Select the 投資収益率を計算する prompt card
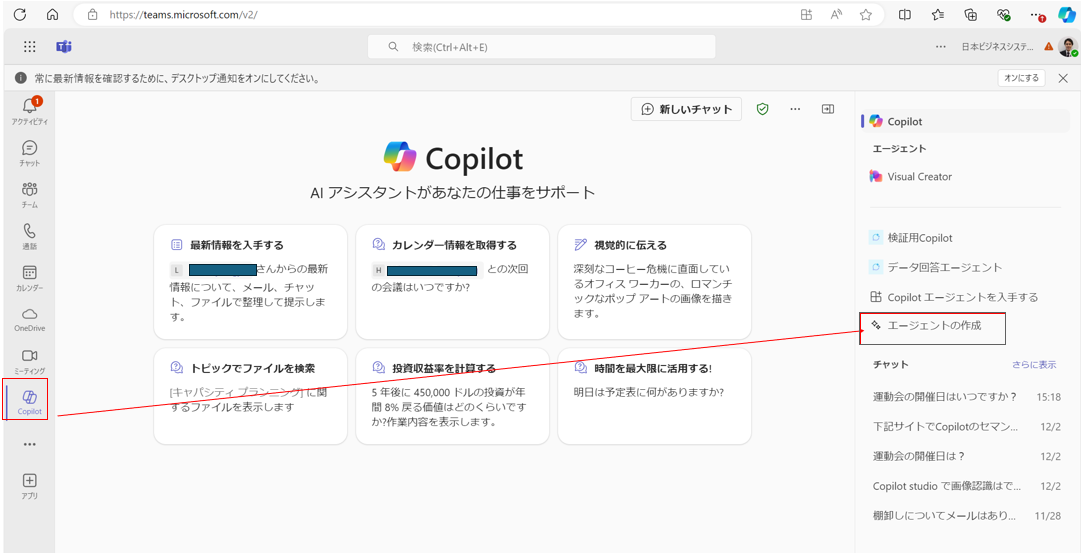The image size is (1086, 553). [x=452, y=396]
